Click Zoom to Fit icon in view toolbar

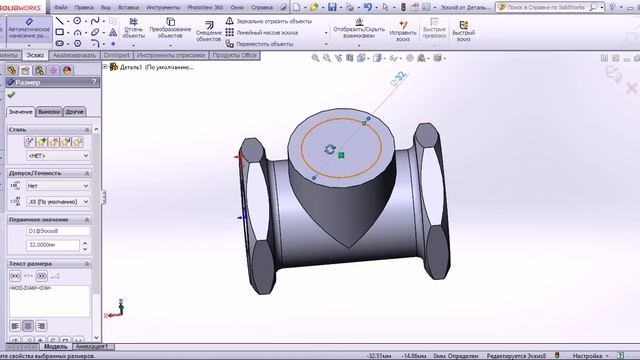click(316, 58)
